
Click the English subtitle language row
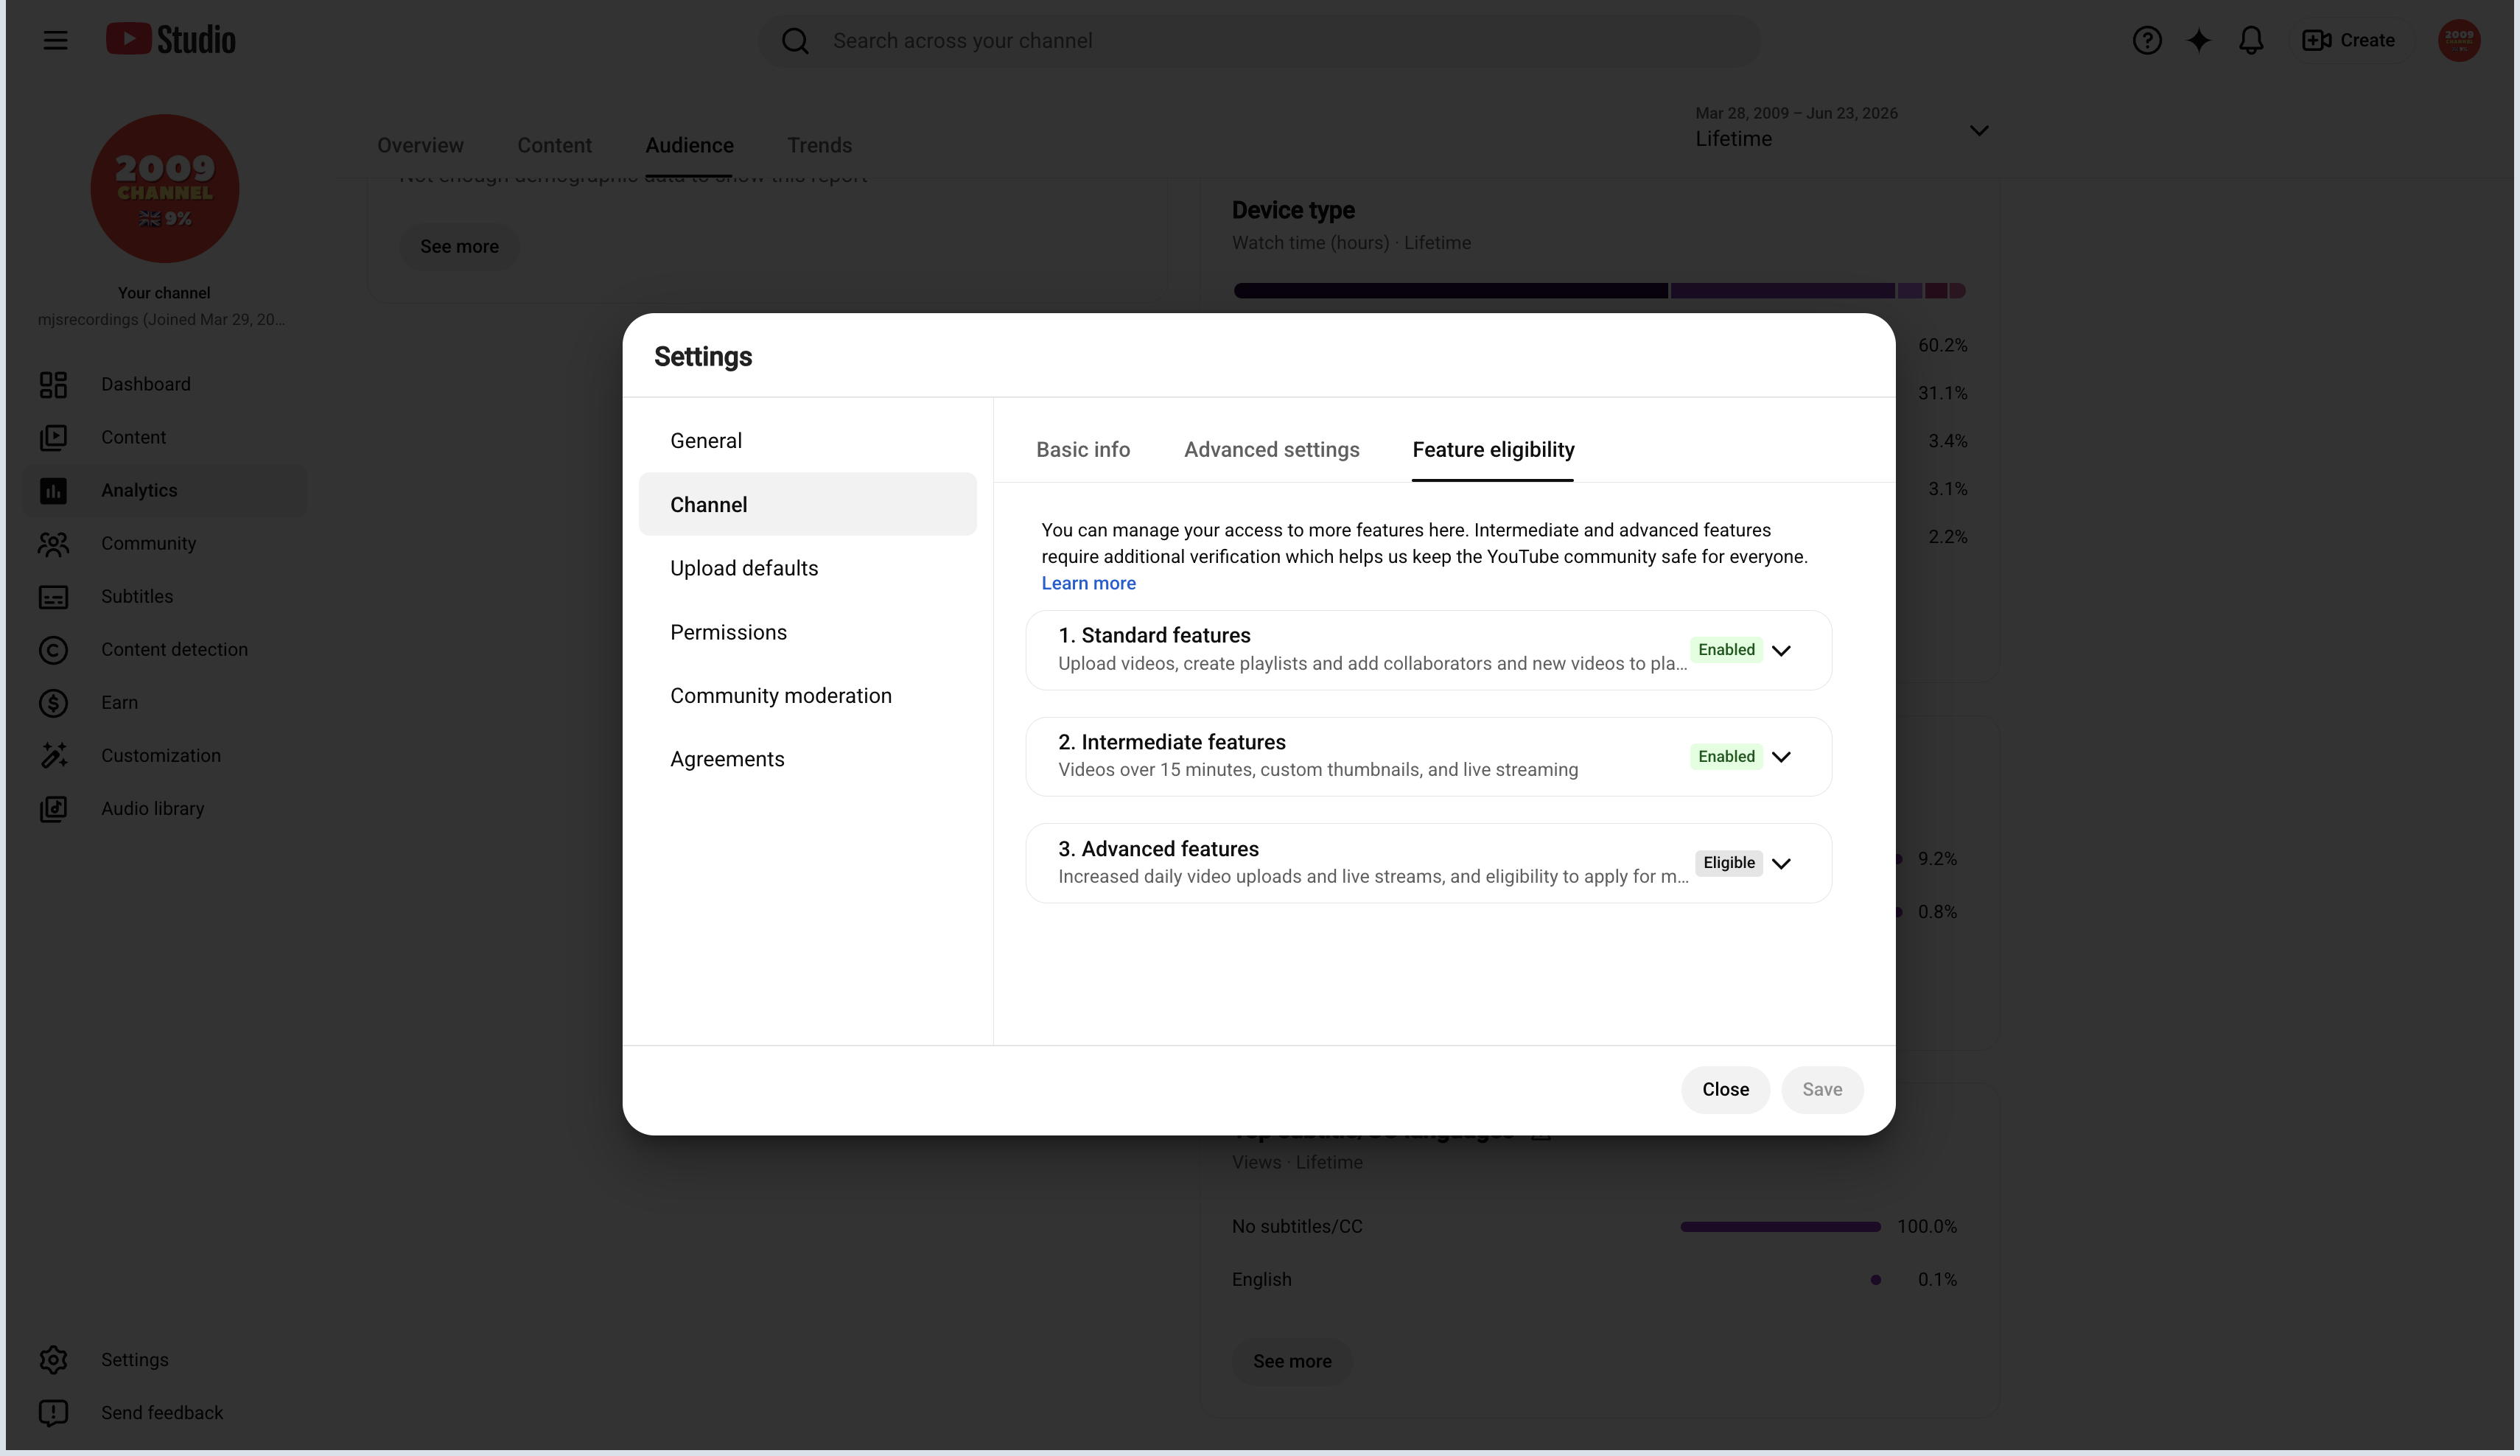tap(1594, 1280)
